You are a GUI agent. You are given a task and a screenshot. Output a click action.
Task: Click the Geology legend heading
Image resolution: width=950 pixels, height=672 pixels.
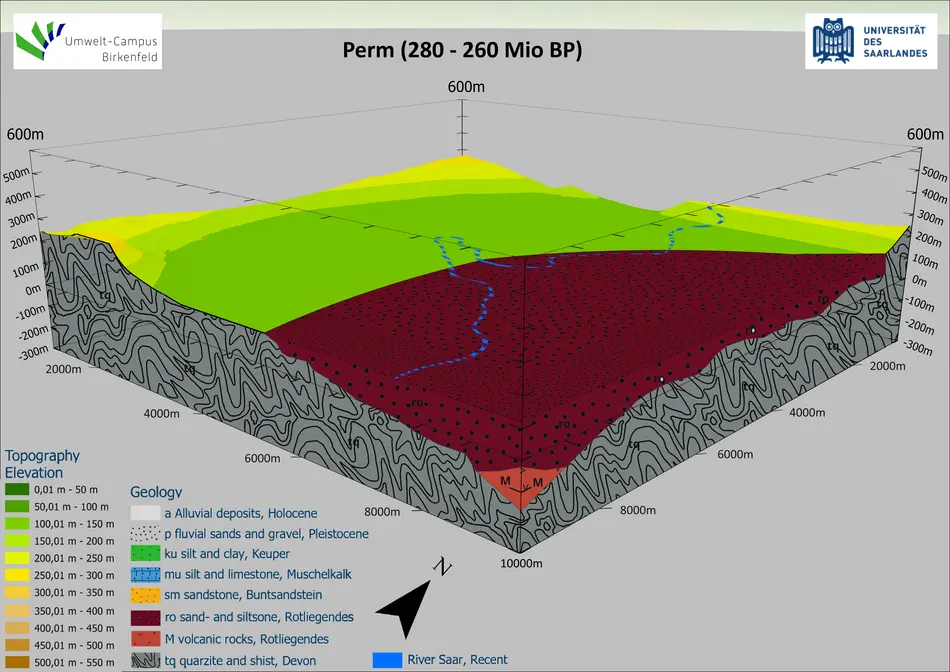coord(157,492)
